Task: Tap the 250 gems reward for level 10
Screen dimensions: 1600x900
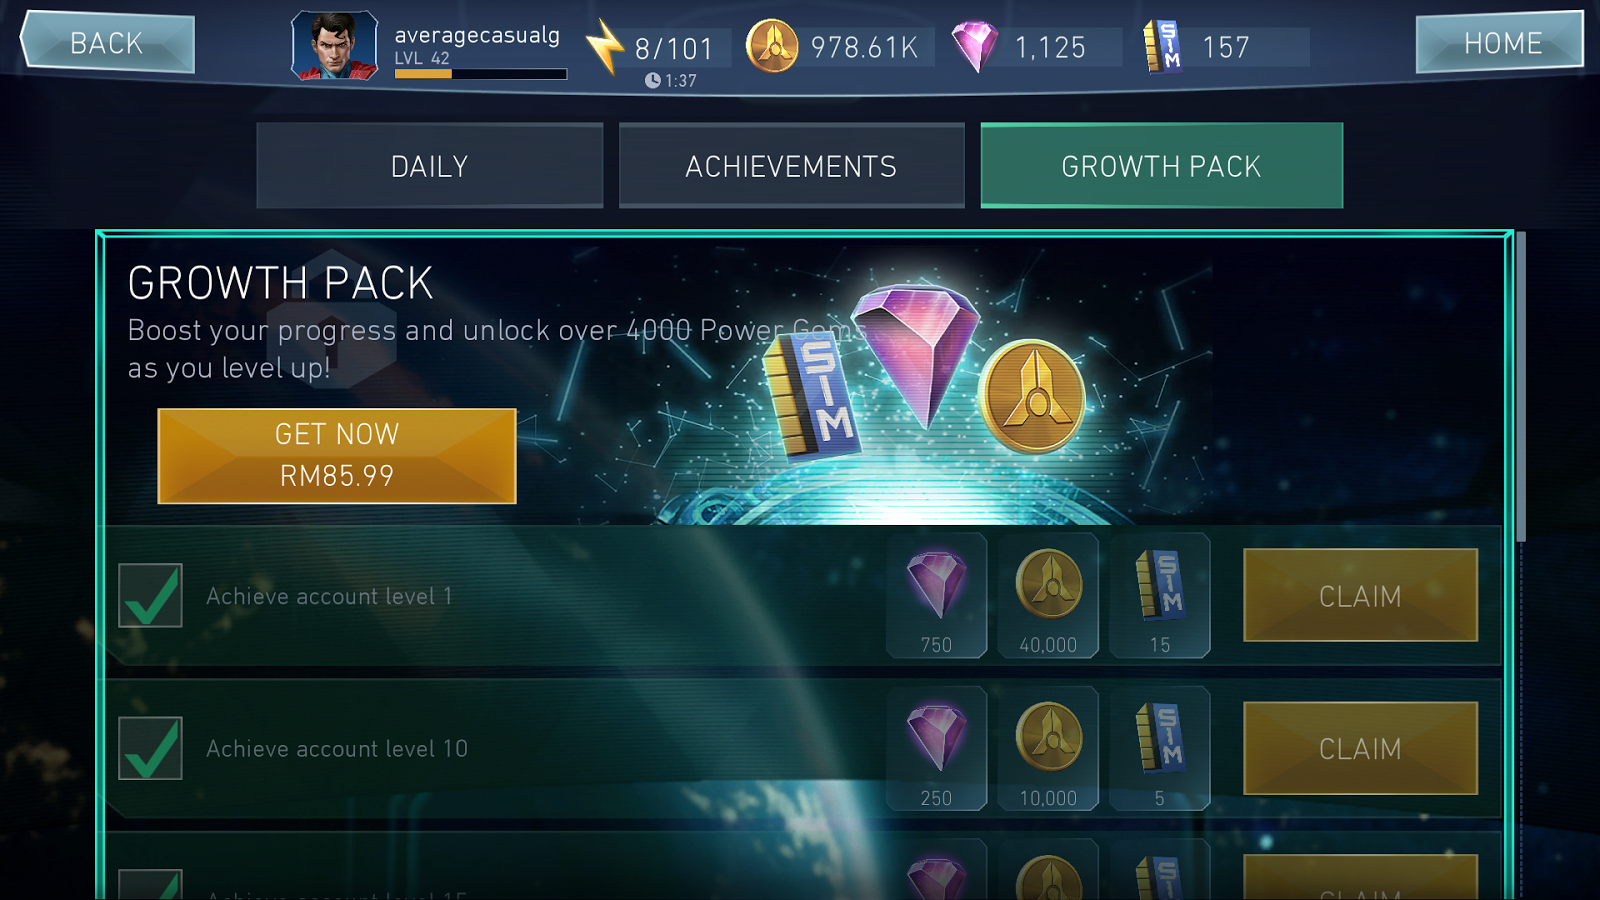Action: point(937,748)
